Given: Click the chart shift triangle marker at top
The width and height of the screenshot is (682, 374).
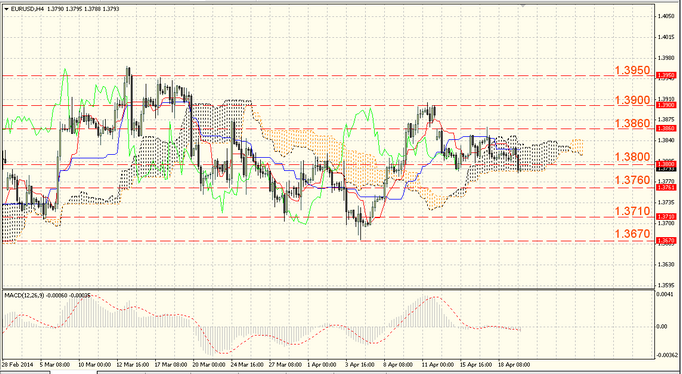Looking at the screenshot, I should coord(522,5).
